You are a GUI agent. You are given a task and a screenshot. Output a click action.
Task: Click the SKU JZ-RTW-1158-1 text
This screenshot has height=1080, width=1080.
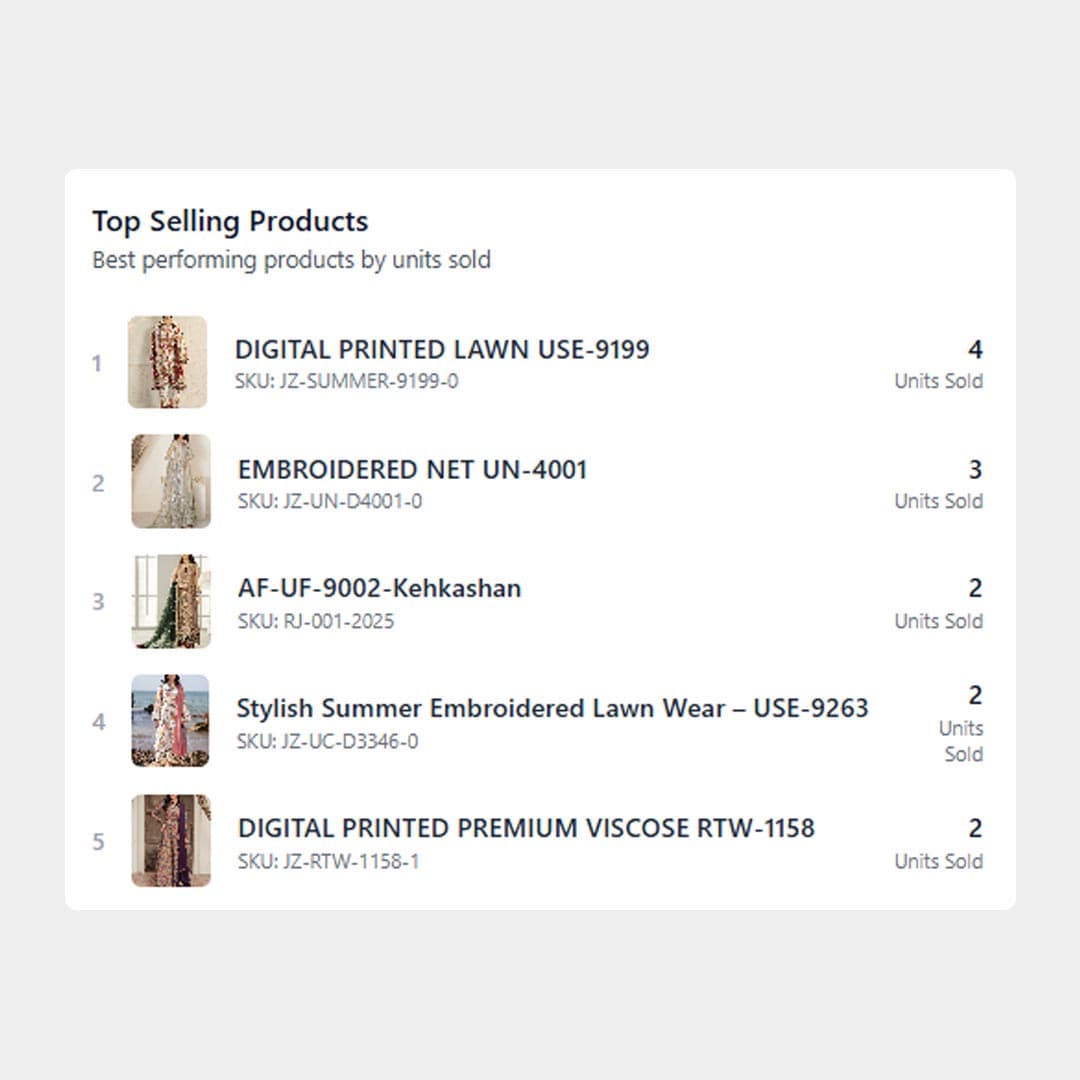(328, 861)
